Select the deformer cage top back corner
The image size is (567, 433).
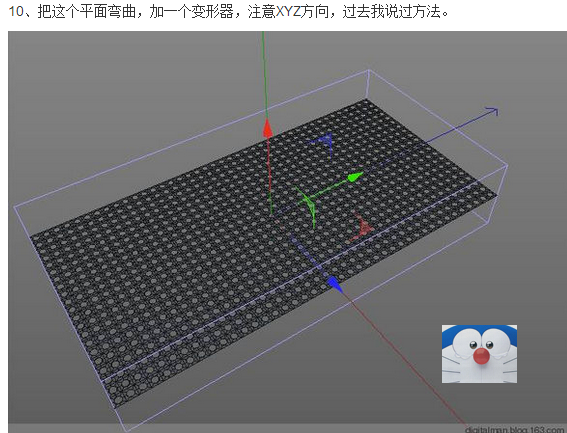(x=368, y=70)
